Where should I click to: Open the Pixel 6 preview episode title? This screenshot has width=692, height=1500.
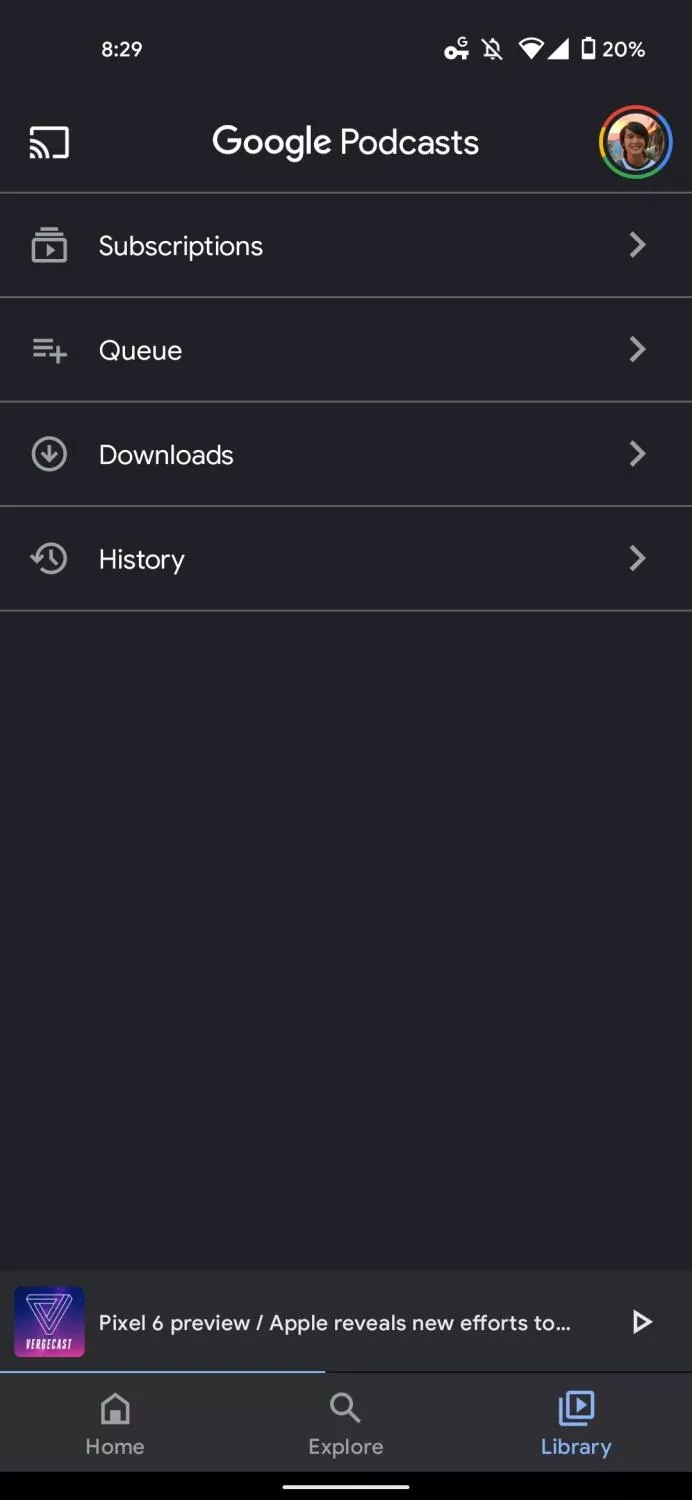coord(335,1322)
